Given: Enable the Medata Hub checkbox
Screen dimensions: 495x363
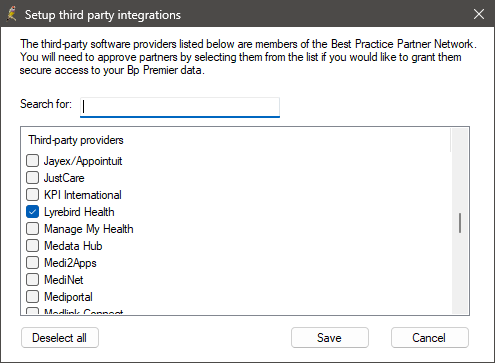Looking at the screenshot, I should click(32, 246).
